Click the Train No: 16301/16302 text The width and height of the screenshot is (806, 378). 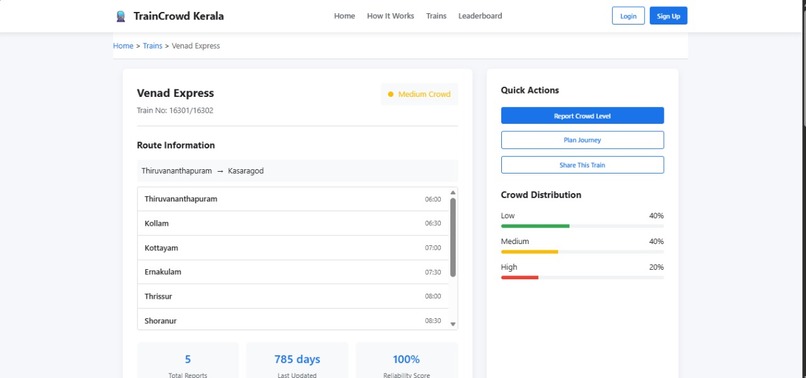tap(175, 110)
